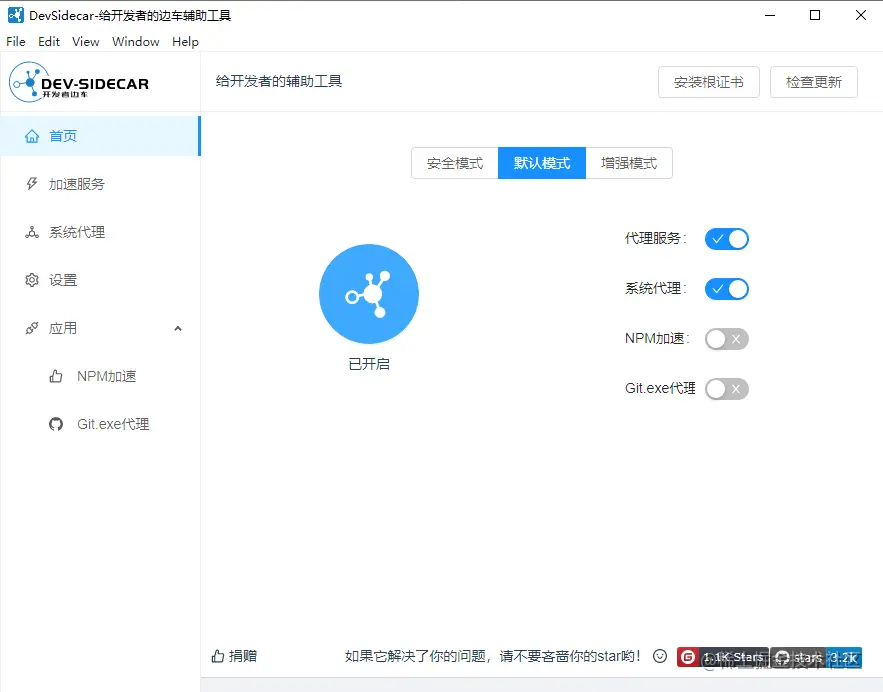Open the 设置 sidebar page
Screen dimensions: 883x692
point(100,280)
